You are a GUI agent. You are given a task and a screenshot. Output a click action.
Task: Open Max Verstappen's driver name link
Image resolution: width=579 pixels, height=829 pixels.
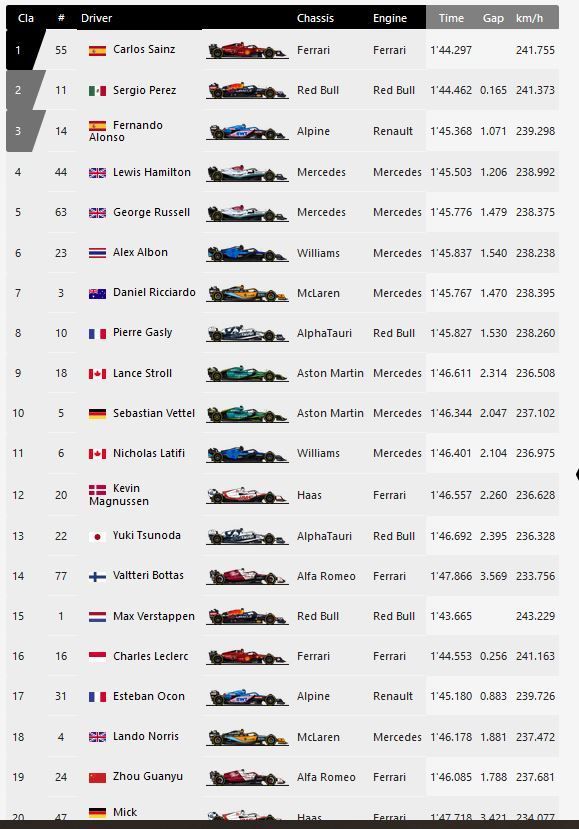coord(154,616)
